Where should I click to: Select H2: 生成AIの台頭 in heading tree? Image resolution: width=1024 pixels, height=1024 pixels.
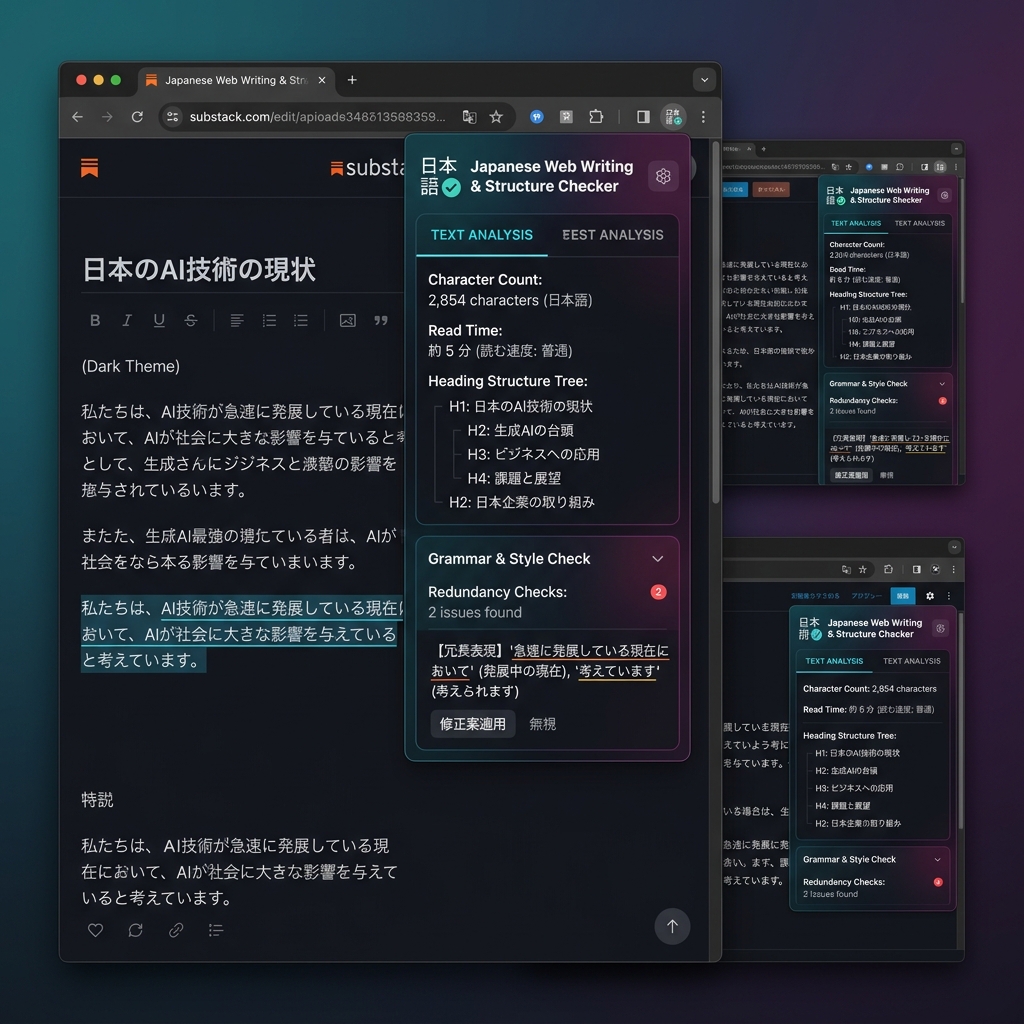click(520, 430)
